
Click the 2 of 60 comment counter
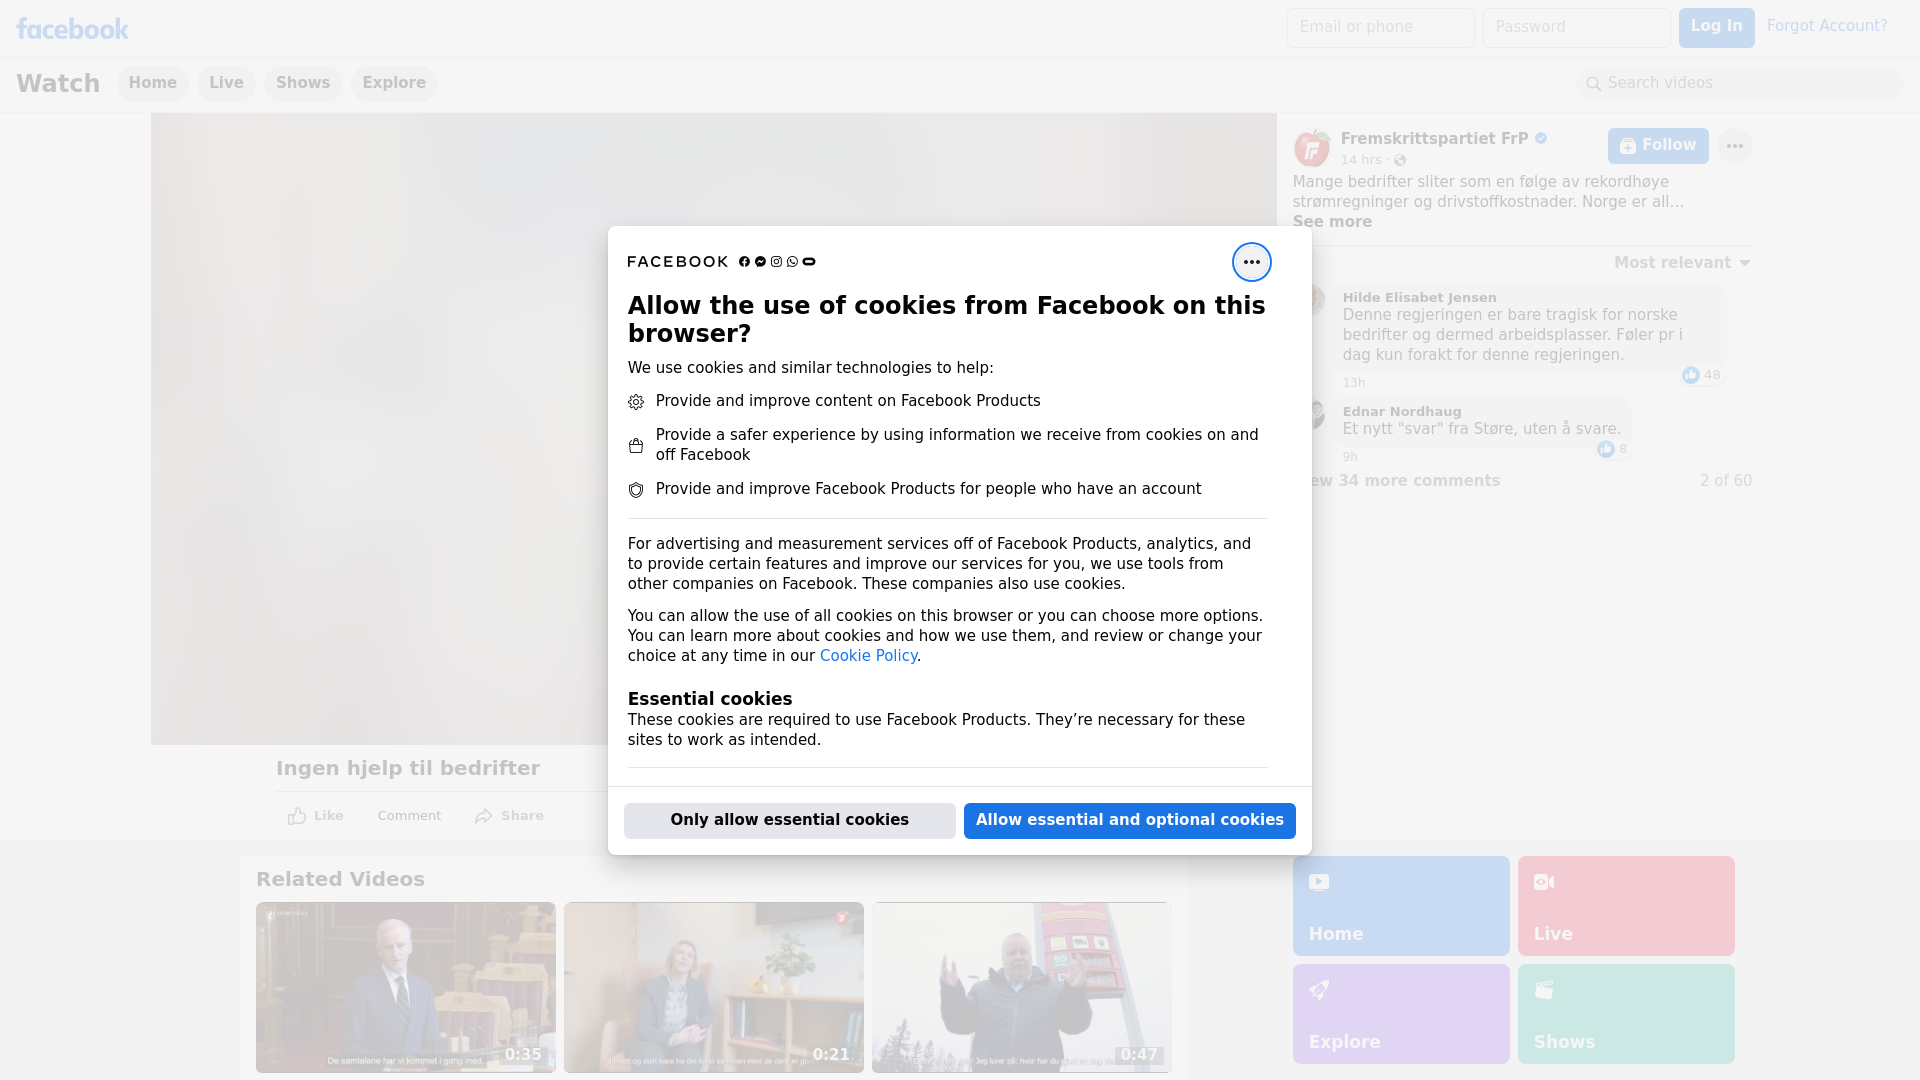[x=1725, y=481]
